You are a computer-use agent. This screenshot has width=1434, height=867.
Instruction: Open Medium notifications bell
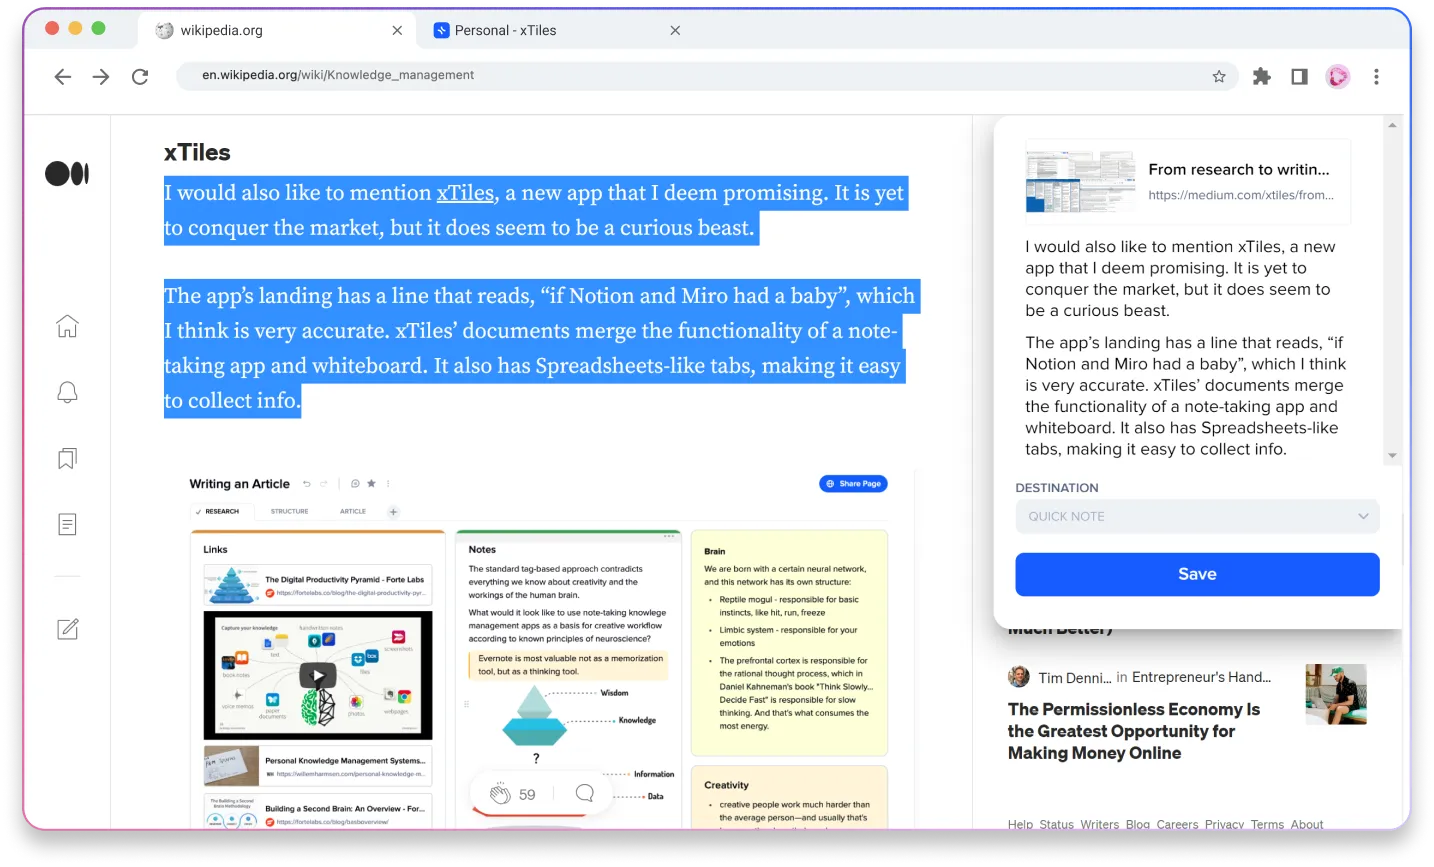67,392
